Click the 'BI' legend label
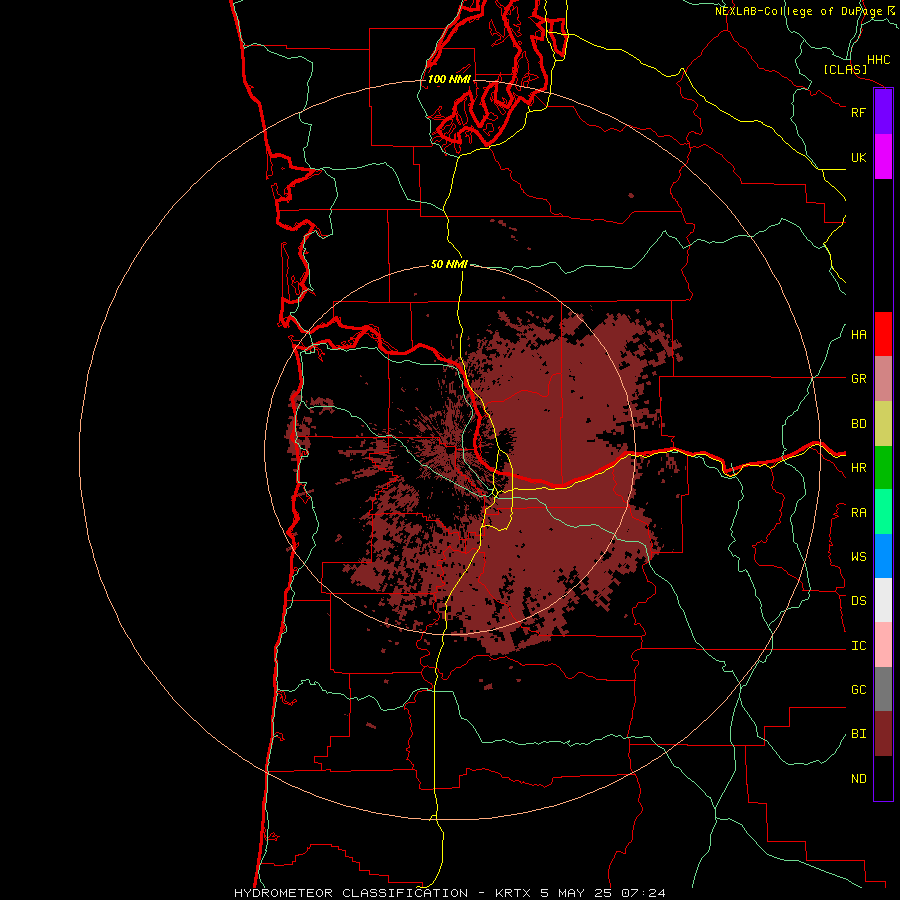This screenshot has height=900, width=900. click(x=858, y=734)
